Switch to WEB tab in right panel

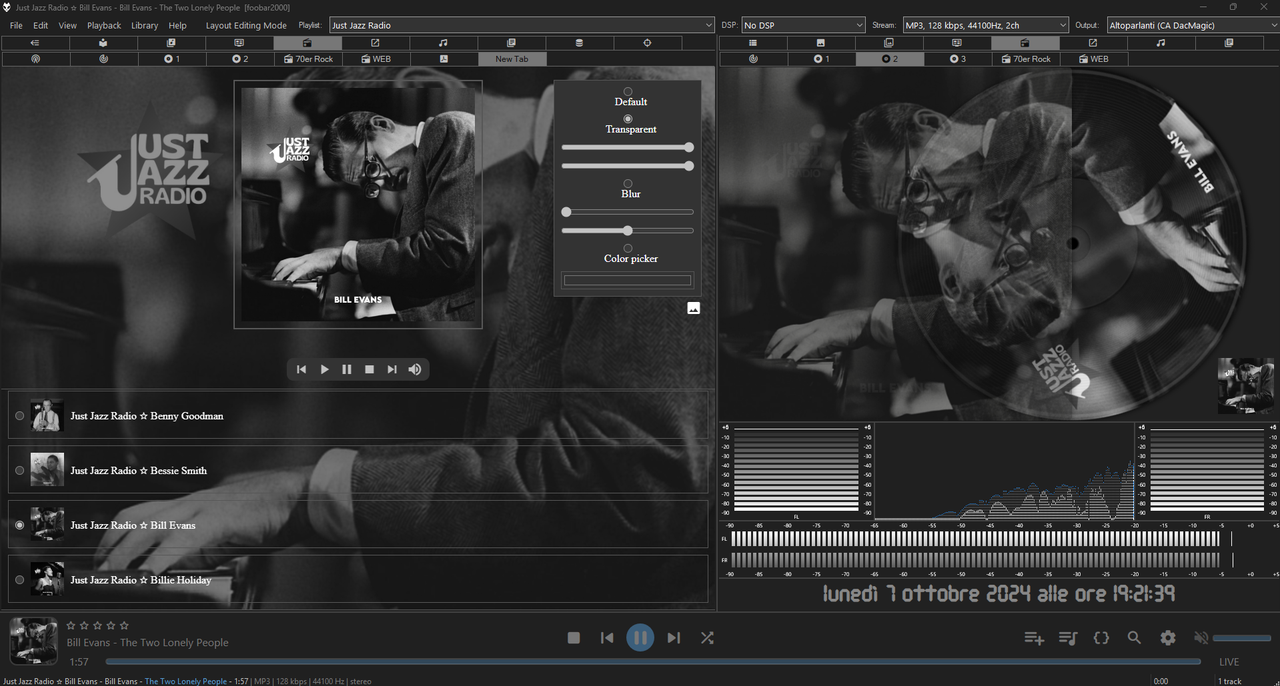tap(1093, 59)
